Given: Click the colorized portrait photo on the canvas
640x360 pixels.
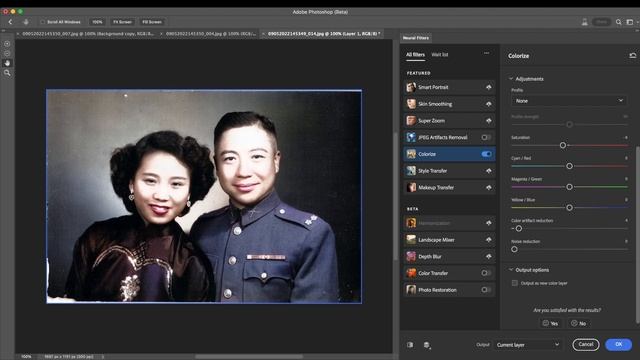Looking at the screenshot, I should 204,196.
